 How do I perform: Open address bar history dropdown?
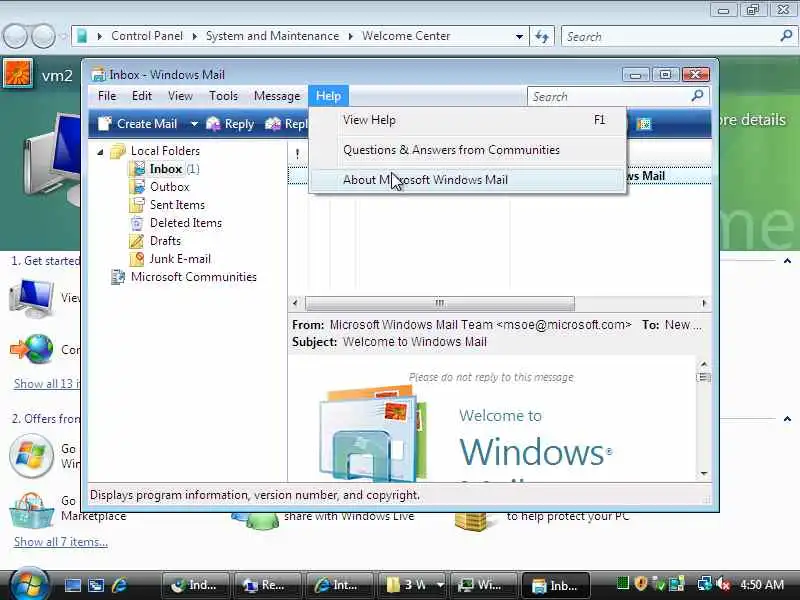tap(519, 36)
